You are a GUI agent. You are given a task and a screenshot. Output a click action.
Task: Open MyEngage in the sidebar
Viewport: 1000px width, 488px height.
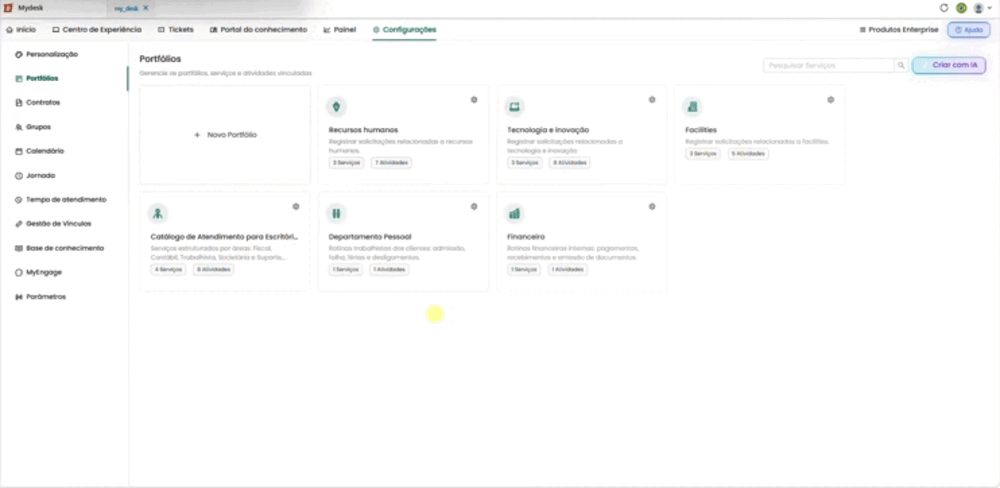[x=38, y=272]
